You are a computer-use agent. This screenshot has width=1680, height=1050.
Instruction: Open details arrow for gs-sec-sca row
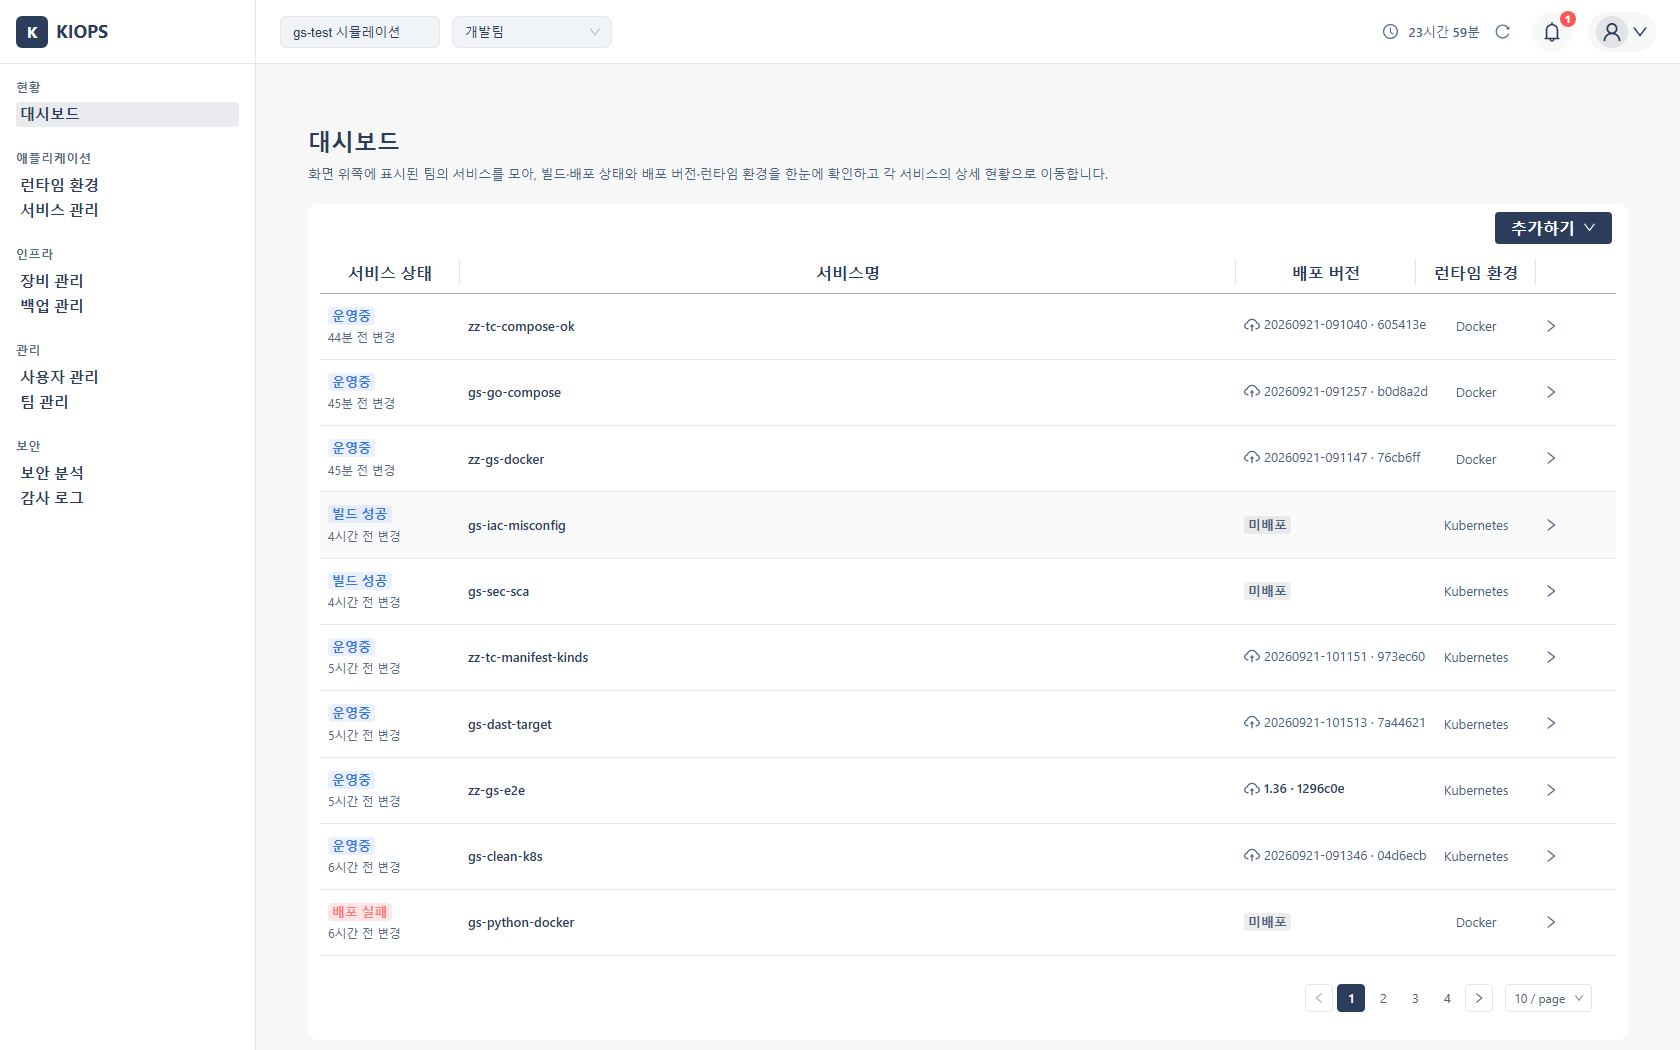coord(1551,591)
